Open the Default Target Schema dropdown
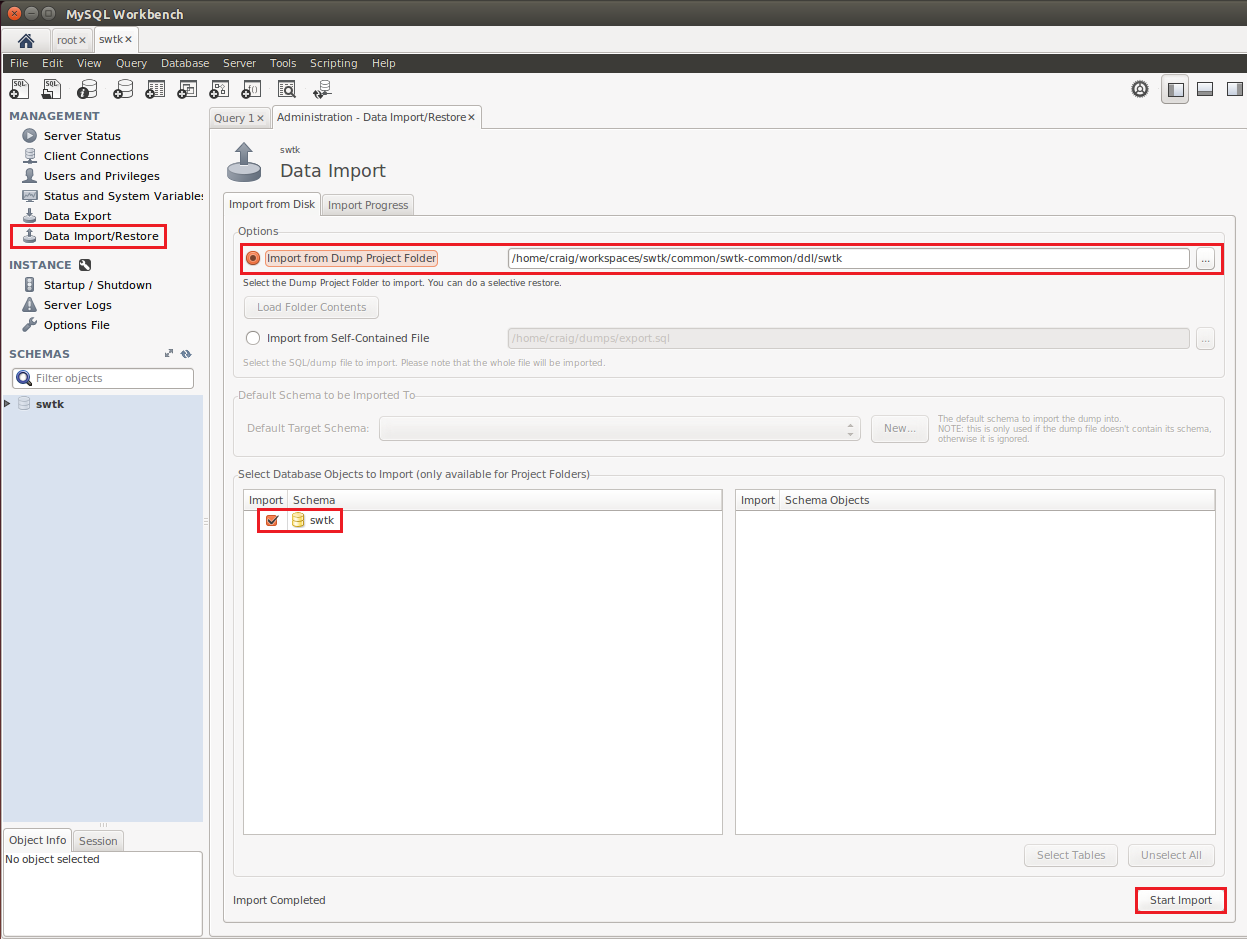Image resolution: width=1247 pixels, height=939 pixels. 849,428
